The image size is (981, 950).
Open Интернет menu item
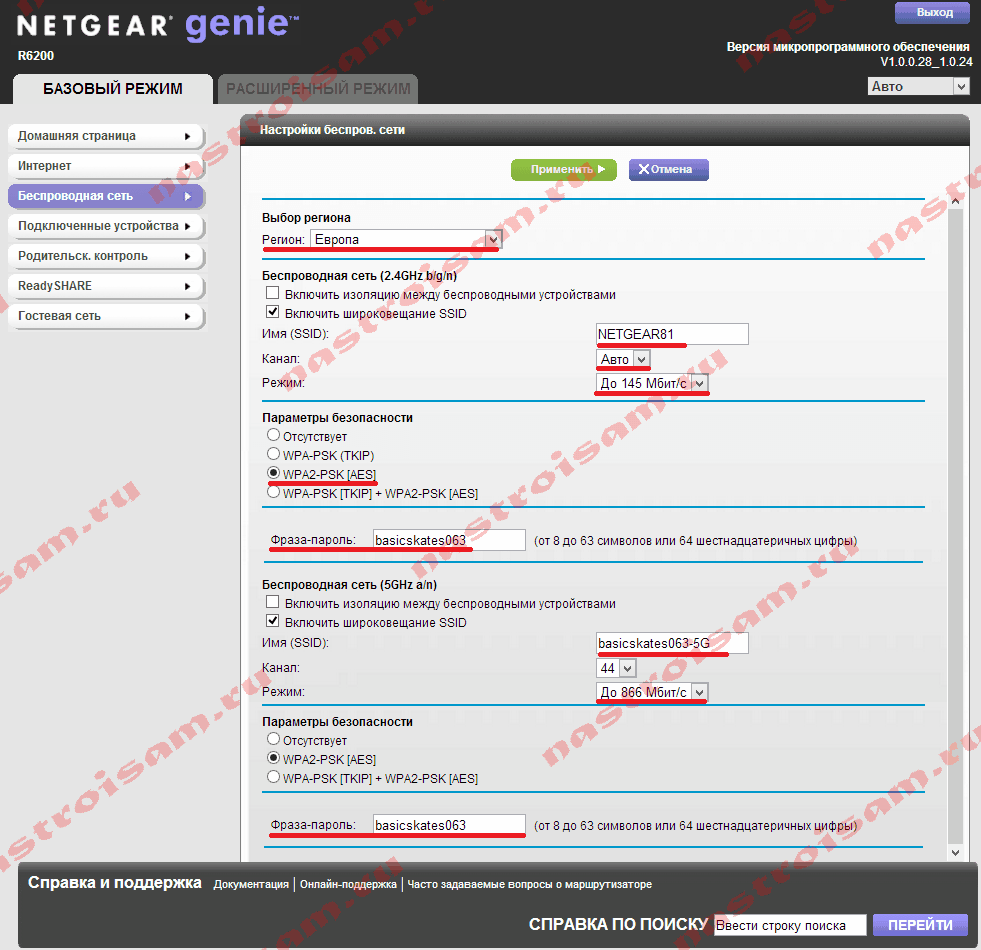106,166
